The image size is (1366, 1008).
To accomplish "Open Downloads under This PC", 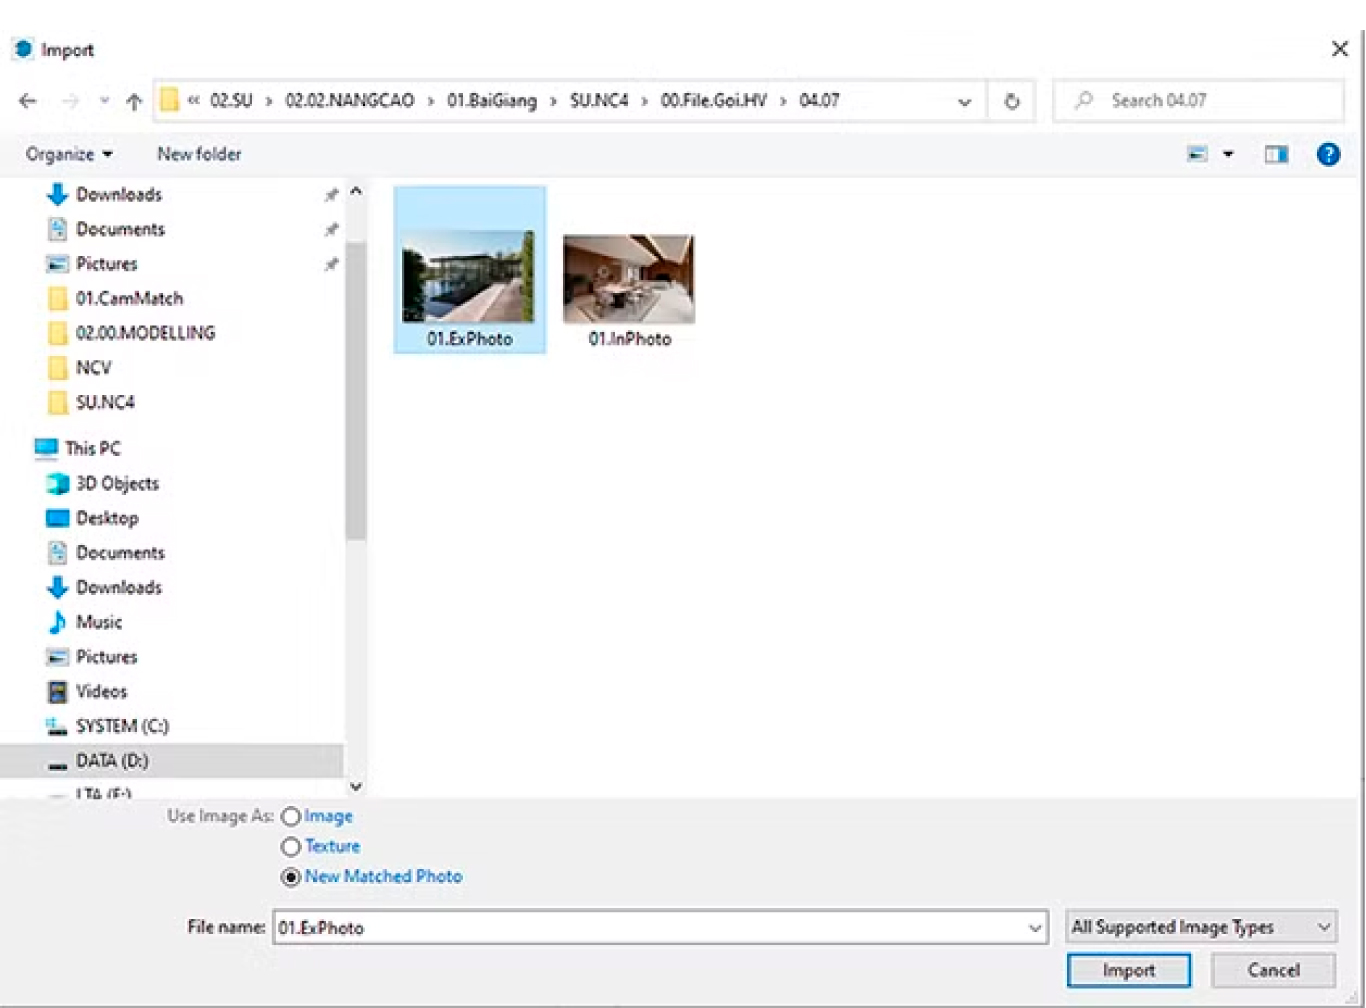I will coord(119,587).
